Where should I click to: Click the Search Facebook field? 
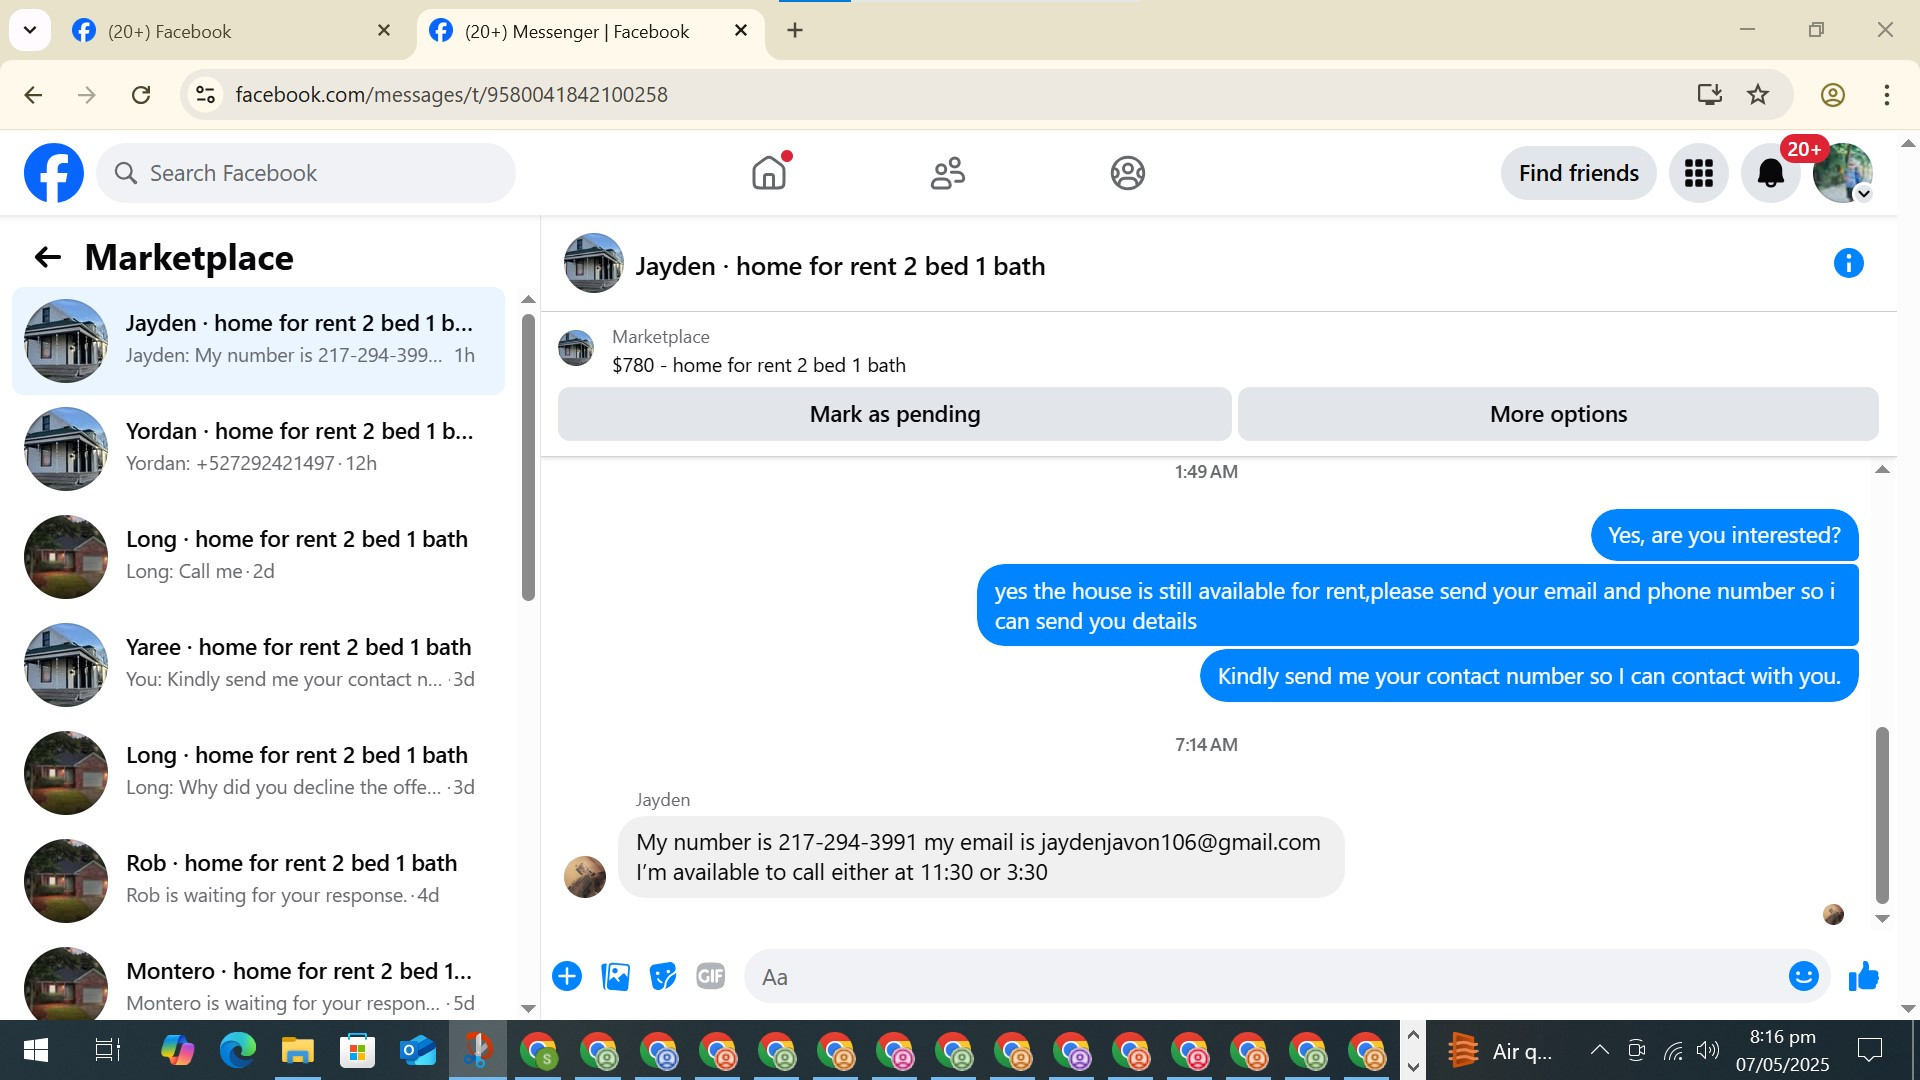pos(306,173)
